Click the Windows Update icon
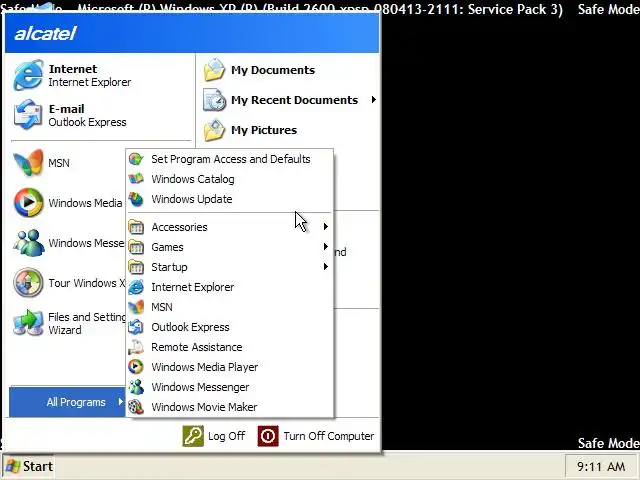 tap(136, 199)
